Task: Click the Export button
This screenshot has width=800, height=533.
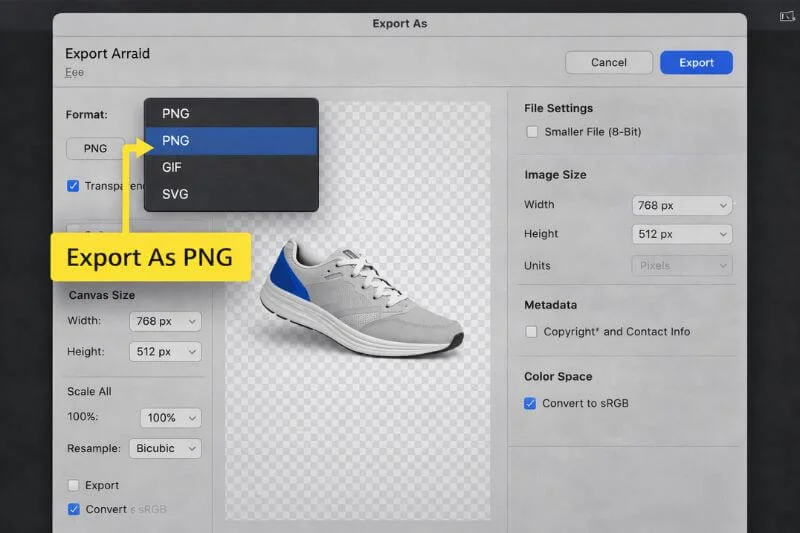Action: [x=696, y=63]
